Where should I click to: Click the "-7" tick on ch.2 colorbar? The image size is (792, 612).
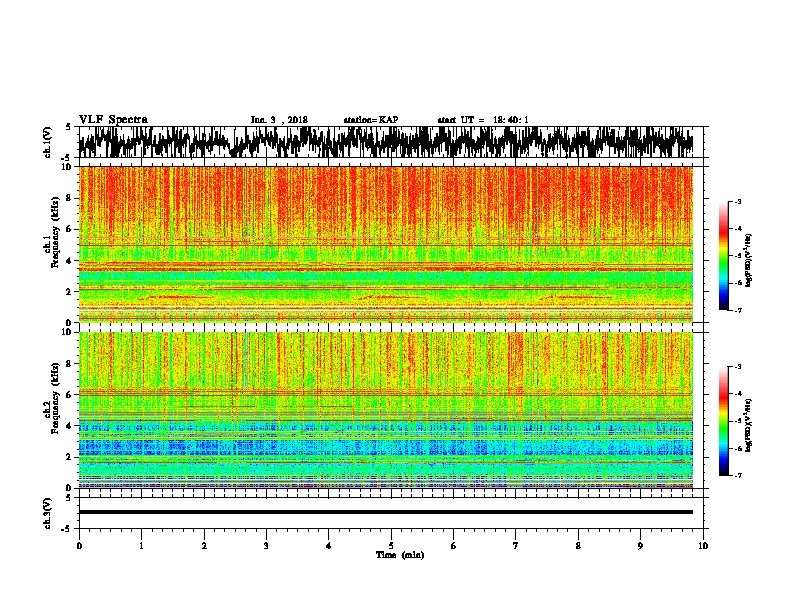[738, 475]
